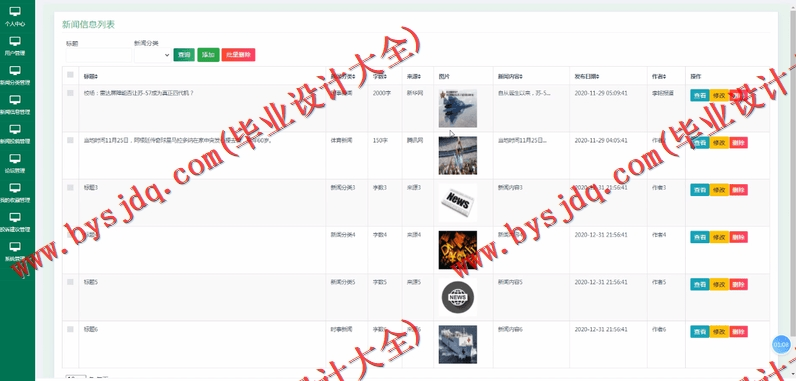Sort table by 标题 column header

pyautogui.click(x=90, y=76)
